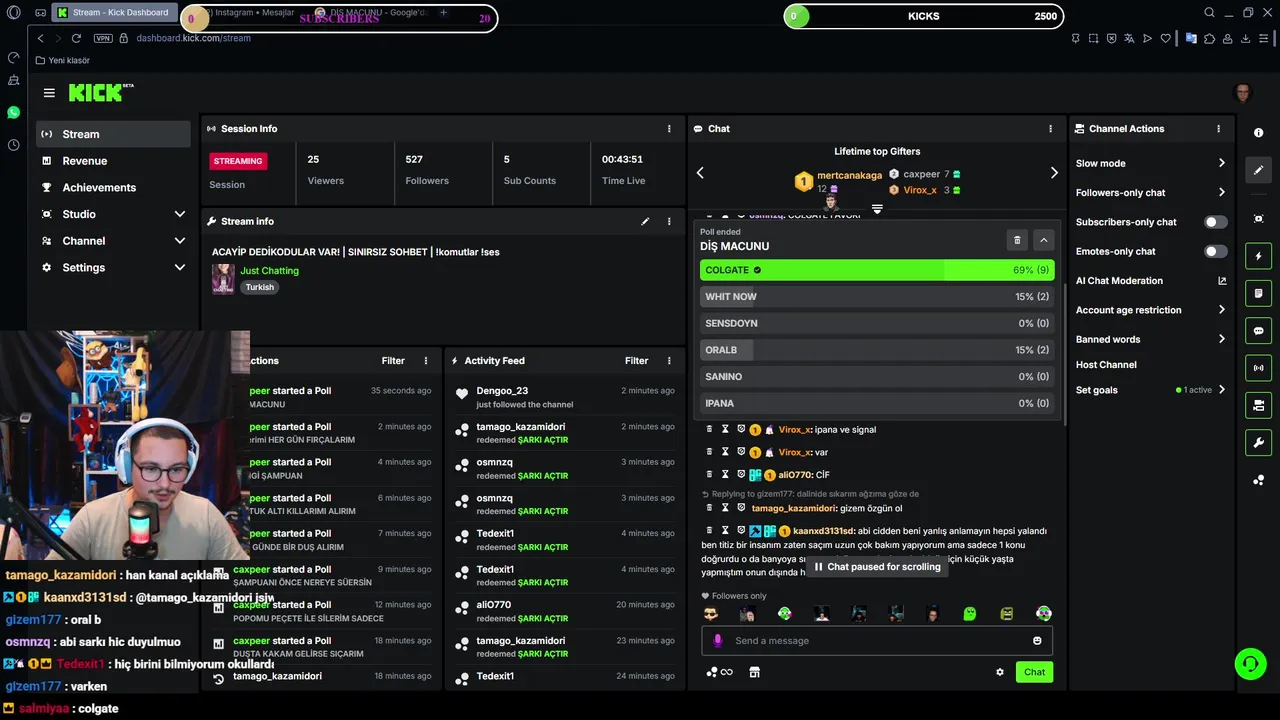Click the wrench tools icon in right rail
This screenshot has width=1280, height=720.
point(1258,443)
